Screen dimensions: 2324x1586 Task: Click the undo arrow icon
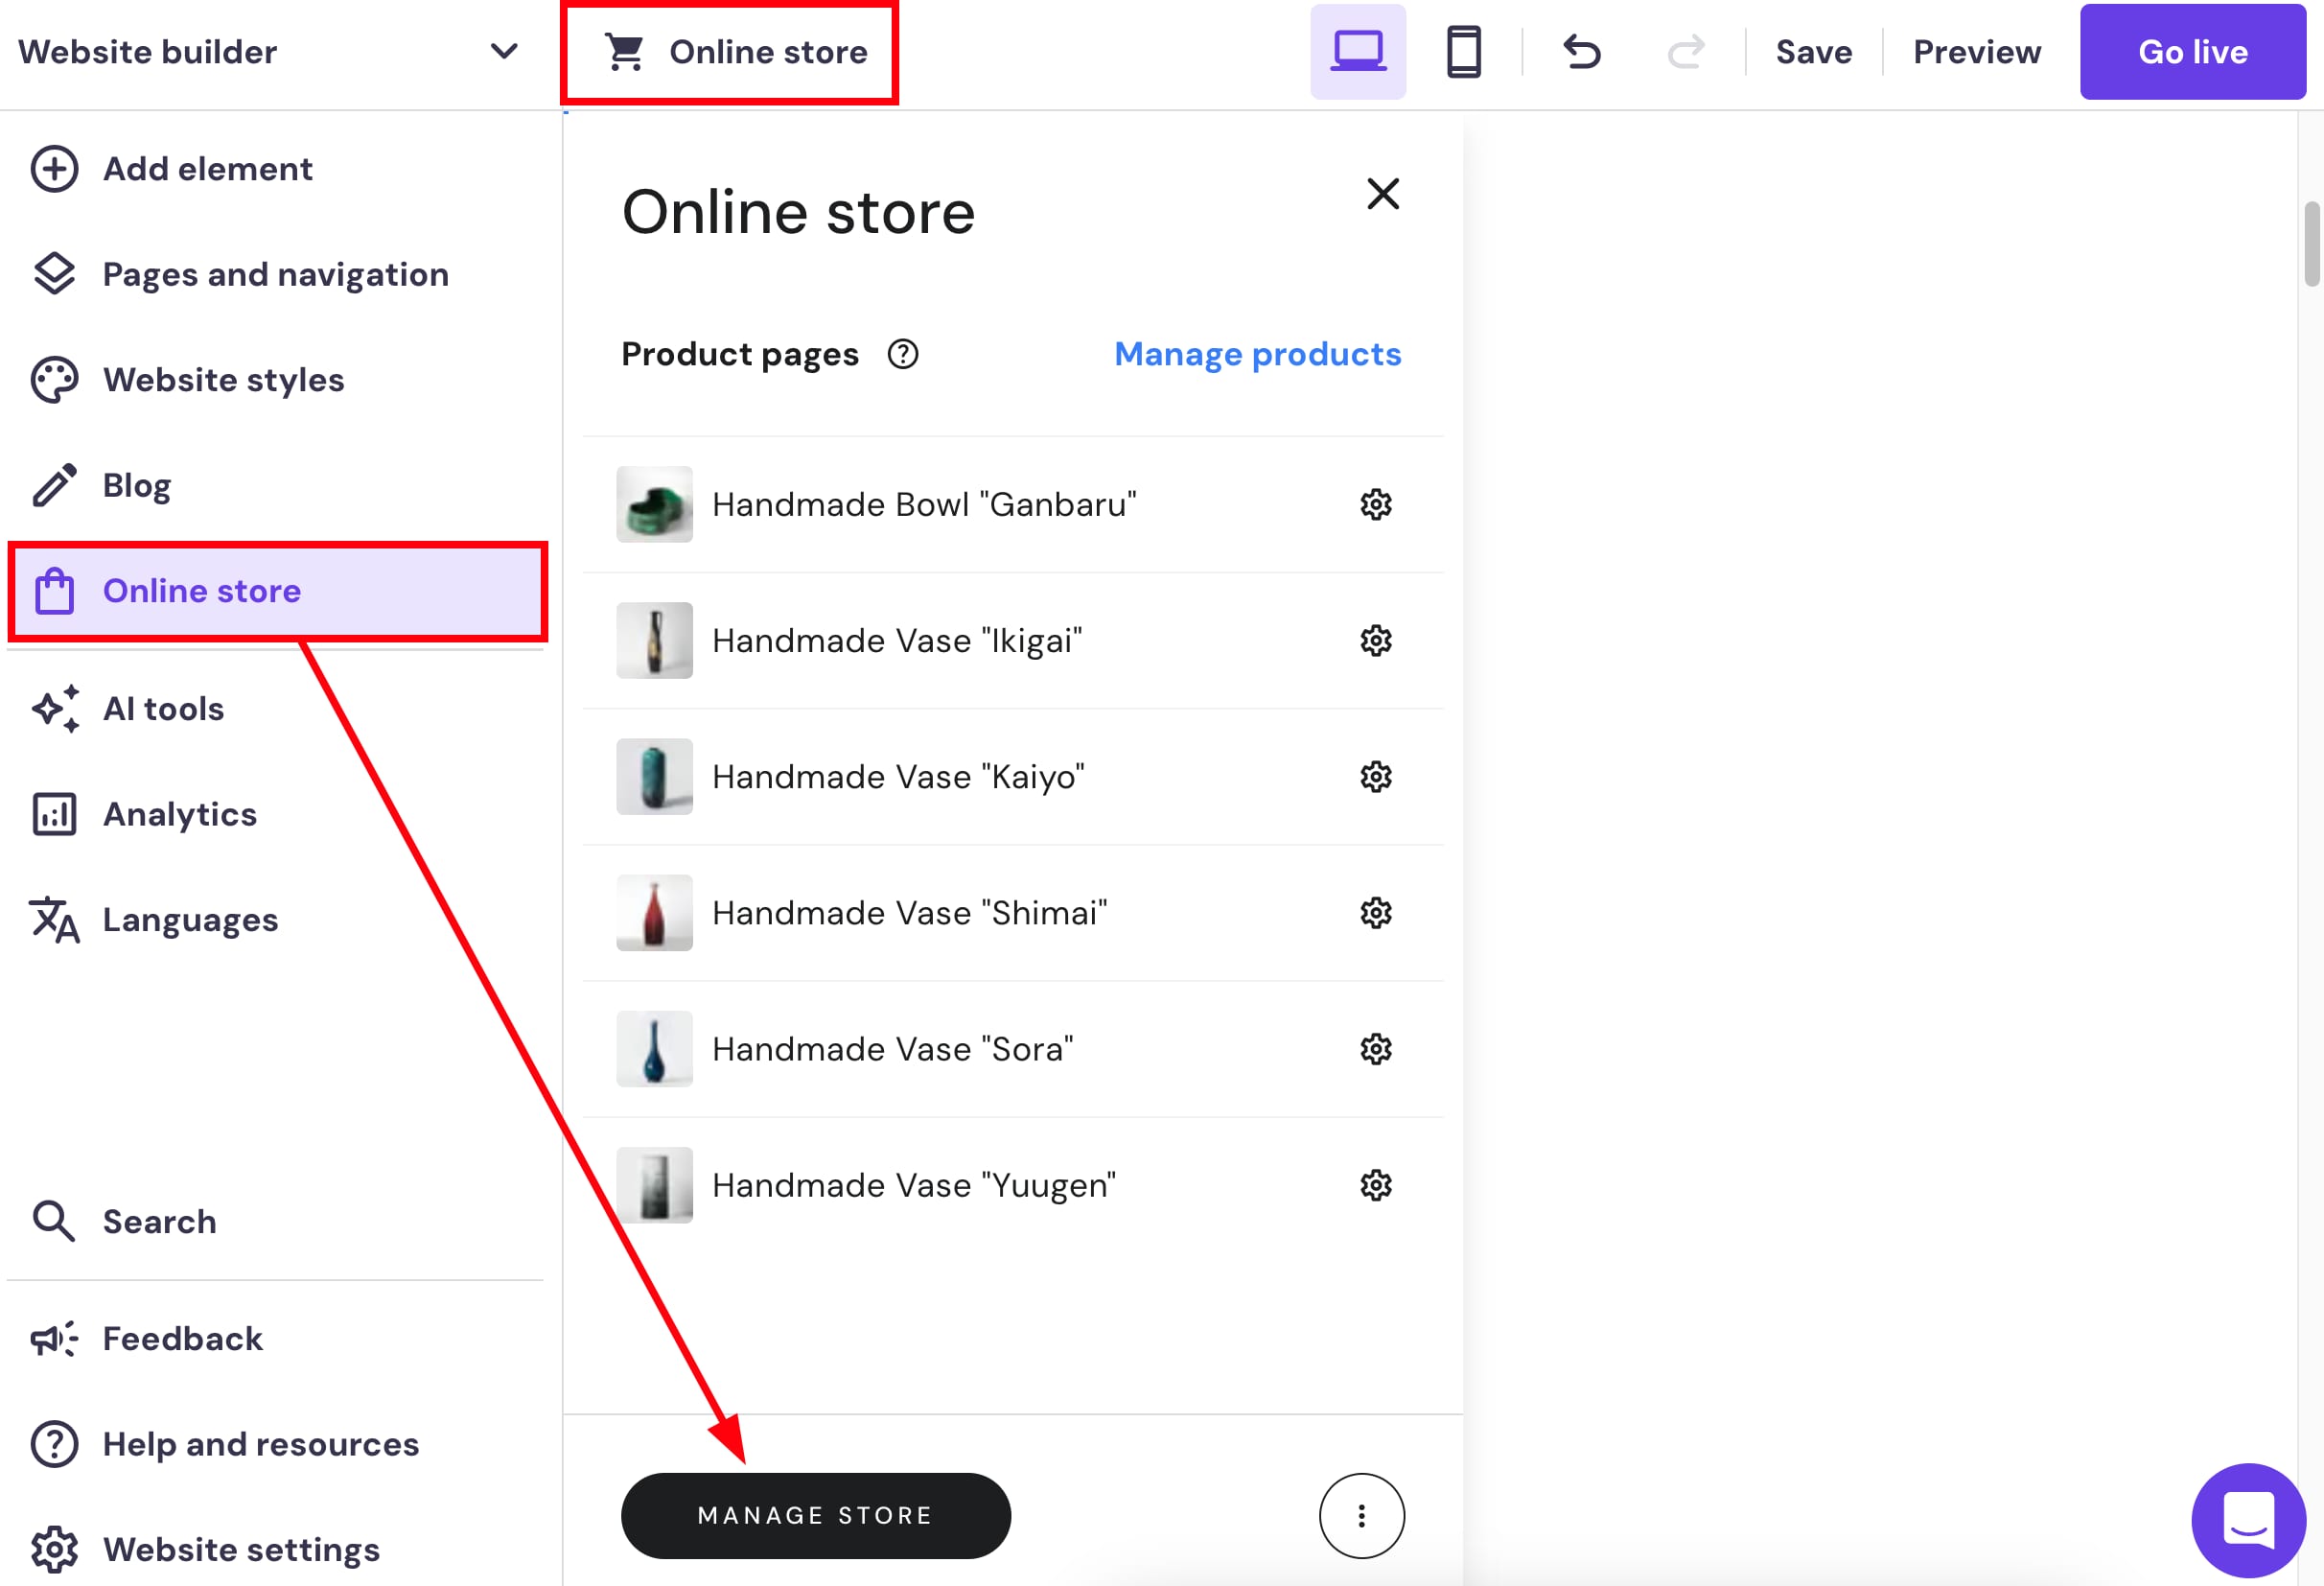pyautogui.click(x=1582, y=52)
